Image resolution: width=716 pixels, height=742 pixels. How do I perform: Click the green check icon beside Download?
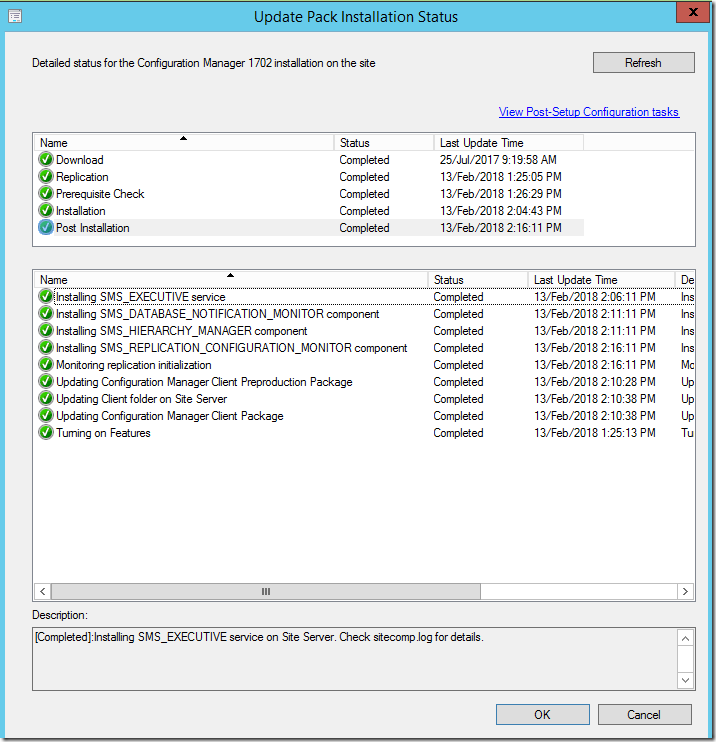pos(45,159)
